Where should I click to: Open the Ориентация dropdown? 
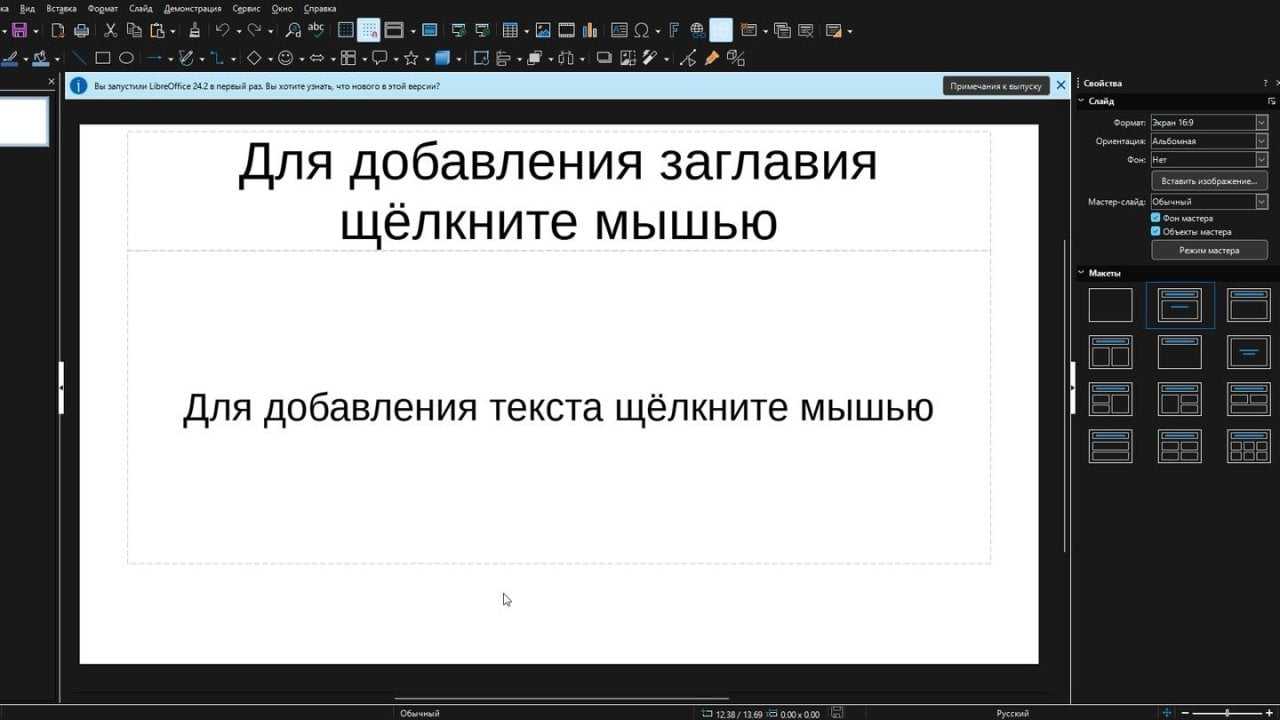(1261, 140)
